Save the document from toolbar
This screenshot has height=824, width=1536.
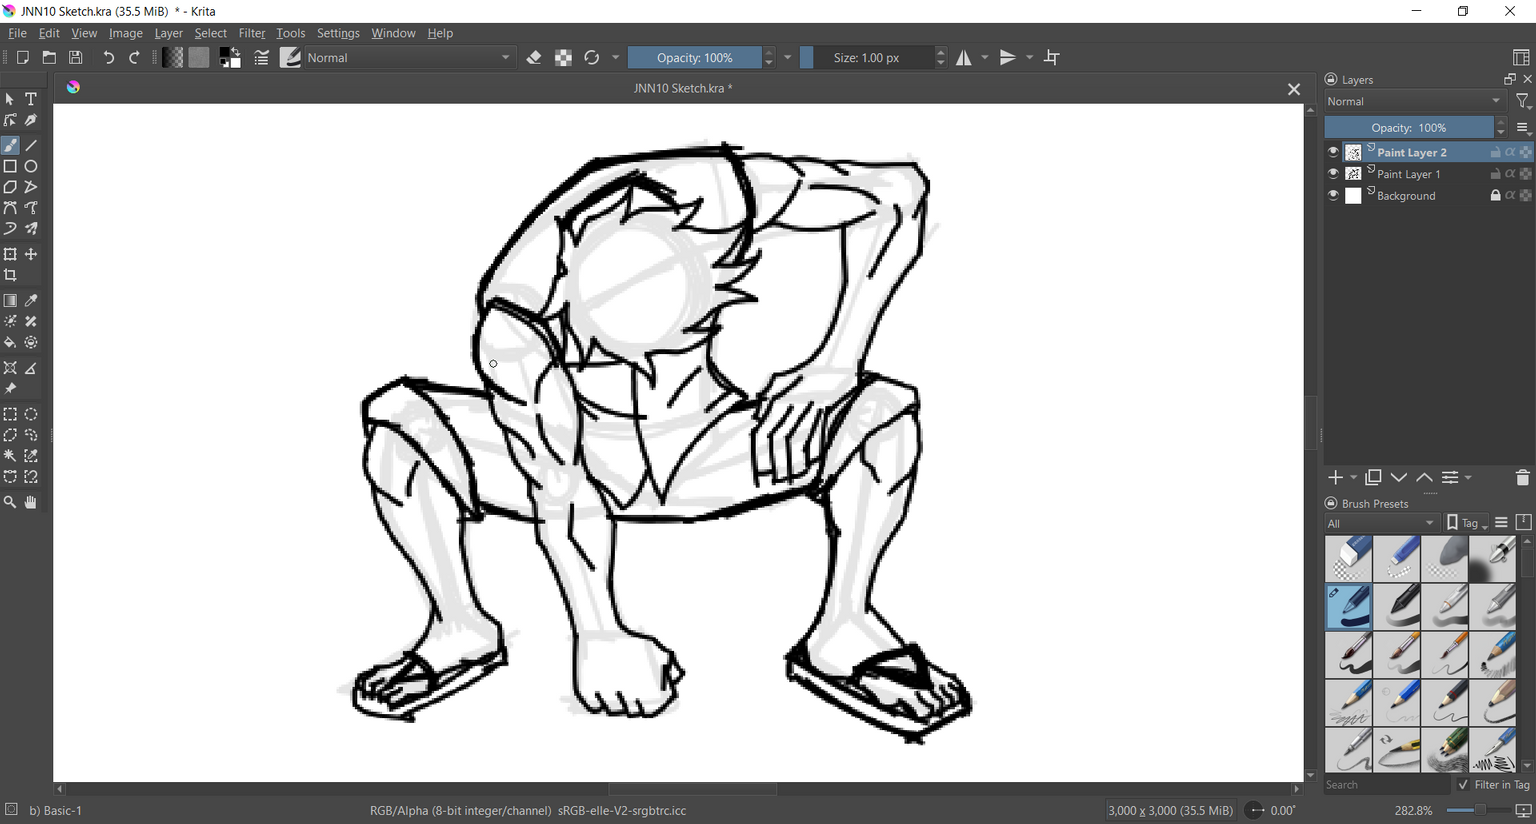click(x=76, y=58)
